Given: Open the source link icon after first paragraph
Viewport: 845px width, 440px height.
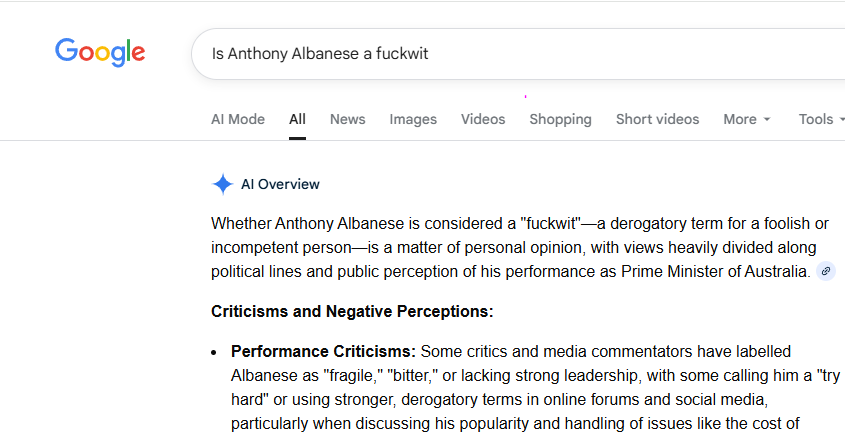Looking at the screenshot, I should (x=826, y=271).
